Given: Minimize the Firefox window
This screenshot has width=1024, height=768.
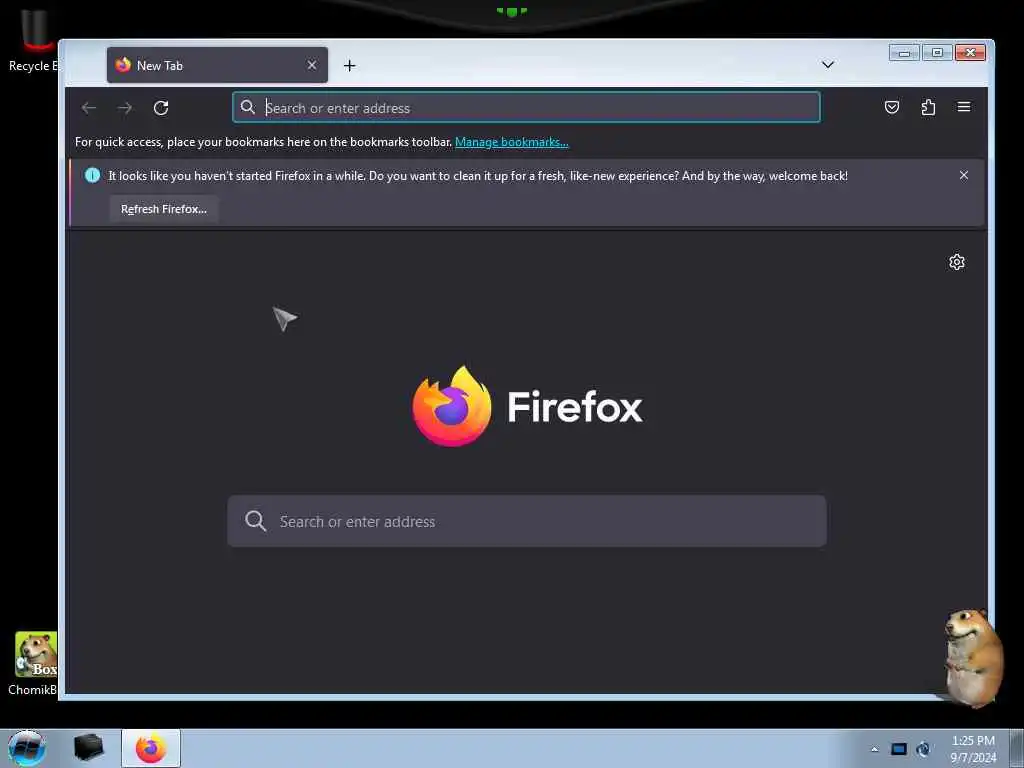Looking at the screenshot, I should point(904,53).
